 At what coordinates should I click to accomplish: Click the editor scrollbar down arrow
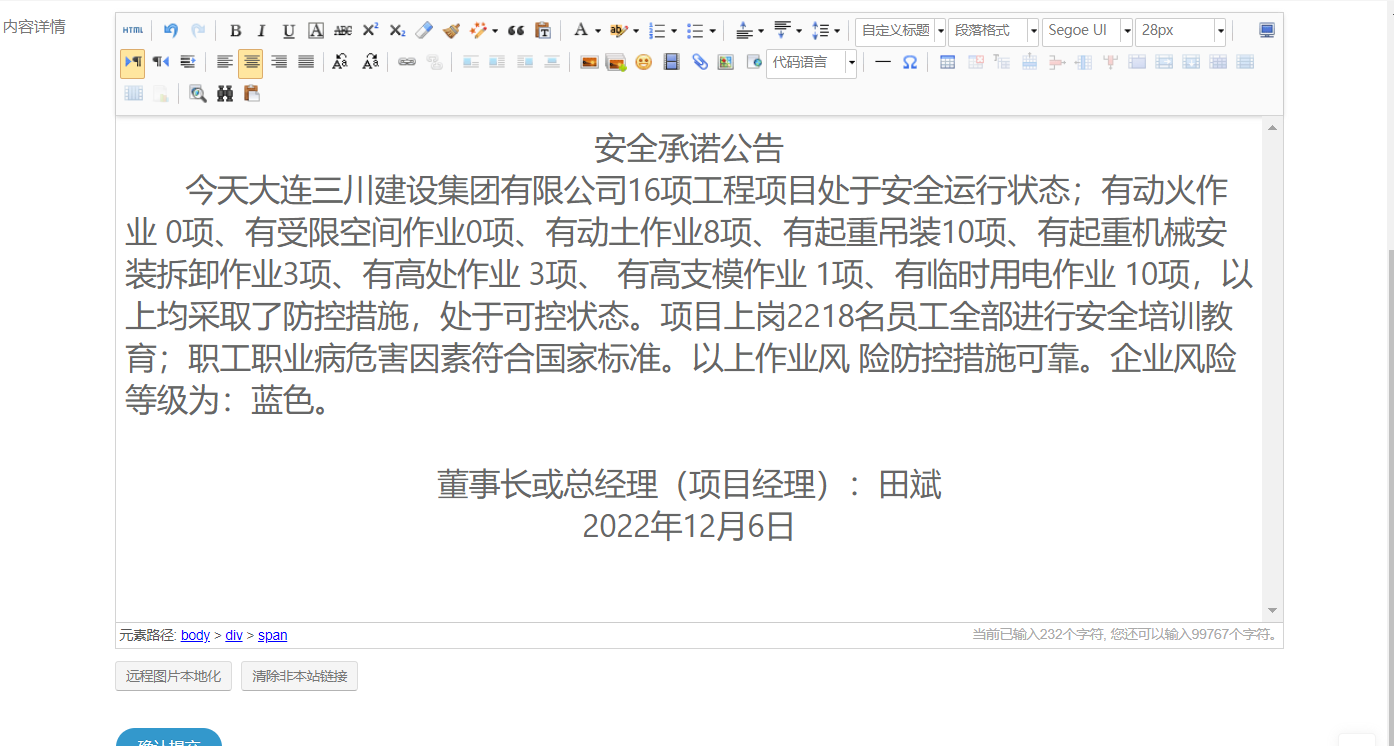1273,610
